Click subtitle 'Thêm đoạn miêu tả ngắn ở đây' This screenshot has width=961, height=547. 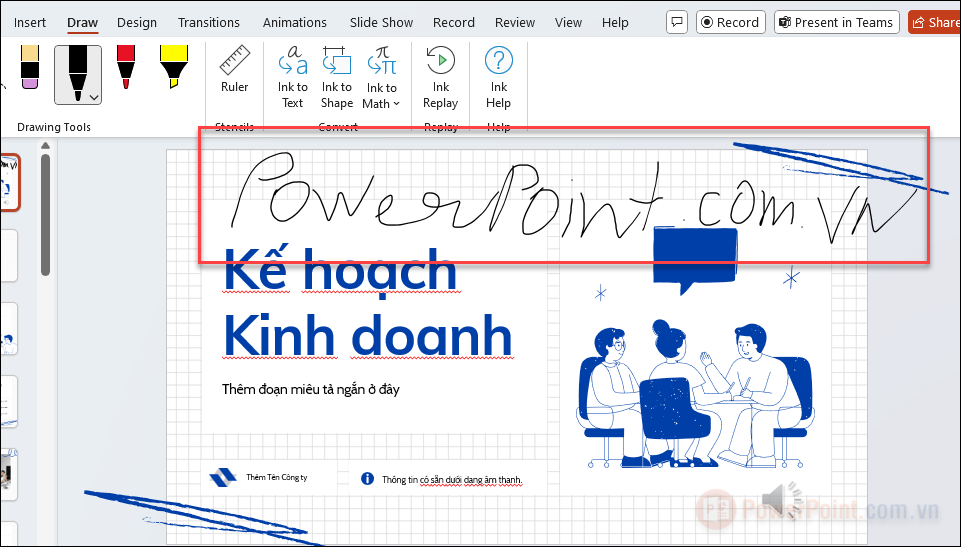311,389
